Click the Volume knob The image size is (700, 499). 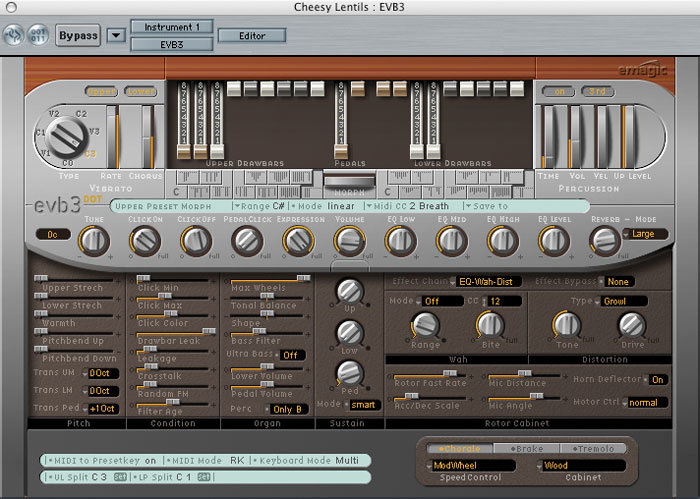[x=350, y=241]
